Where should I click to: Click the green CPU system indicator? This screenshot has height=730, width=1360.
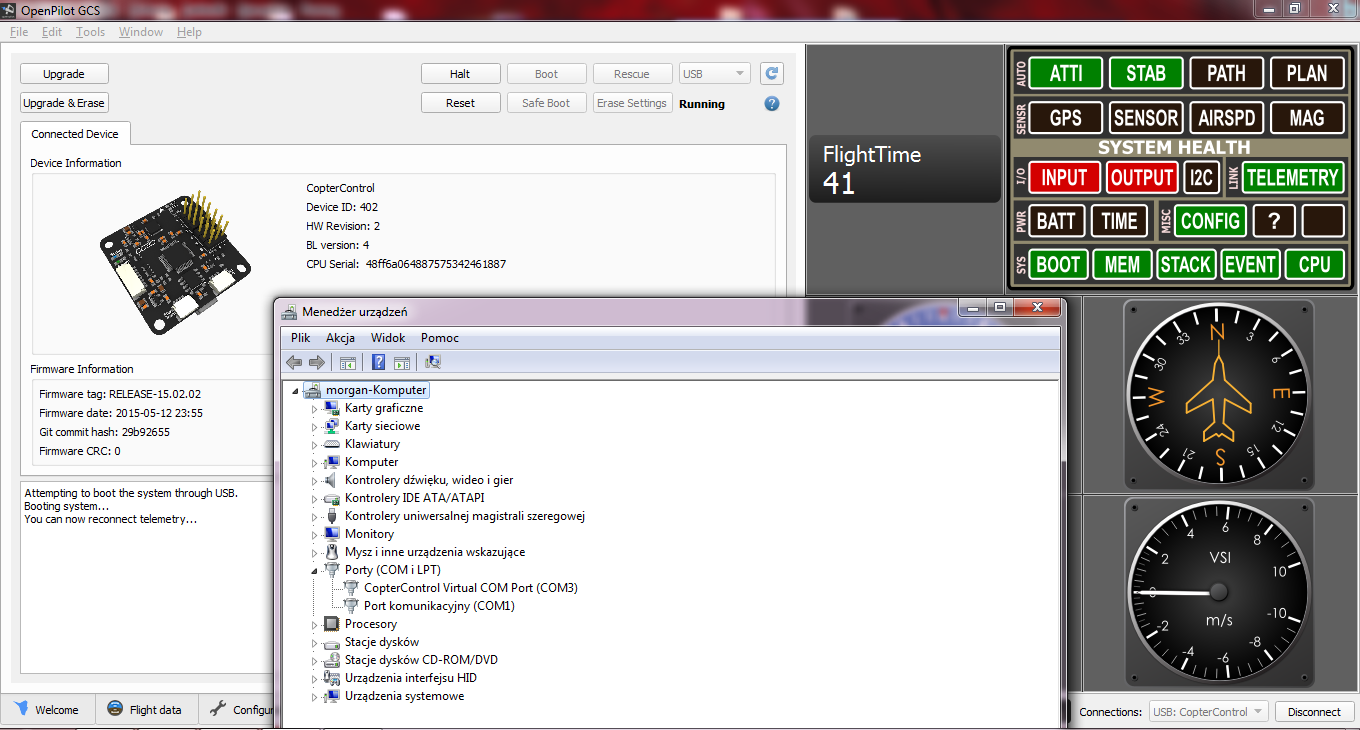[x=1314, y=264]
